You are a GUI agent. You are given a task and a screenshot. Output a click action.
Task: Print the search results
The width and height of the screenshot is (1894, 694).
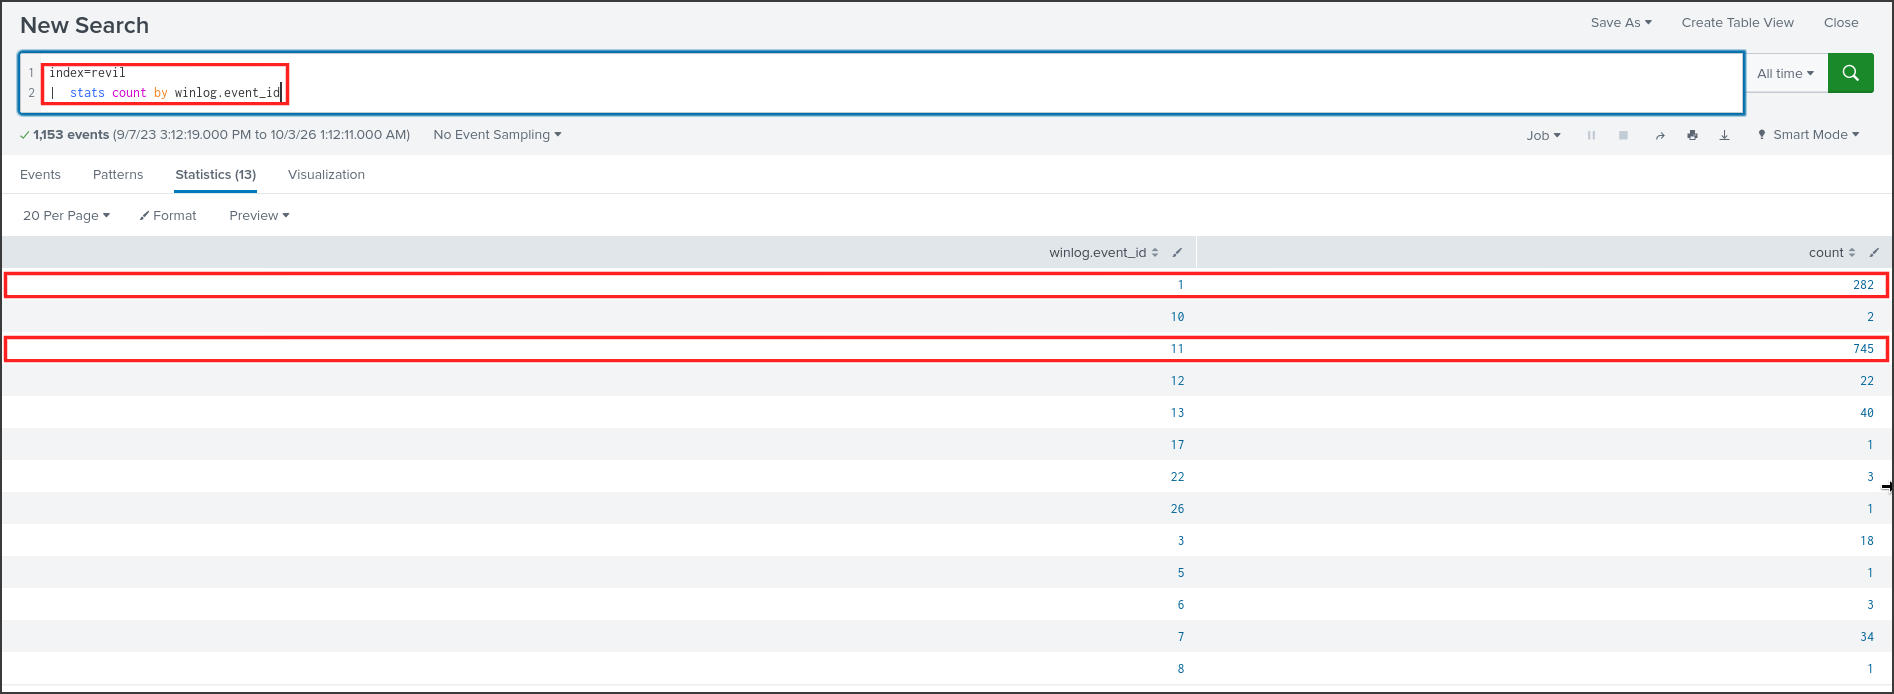[1692, 135]
